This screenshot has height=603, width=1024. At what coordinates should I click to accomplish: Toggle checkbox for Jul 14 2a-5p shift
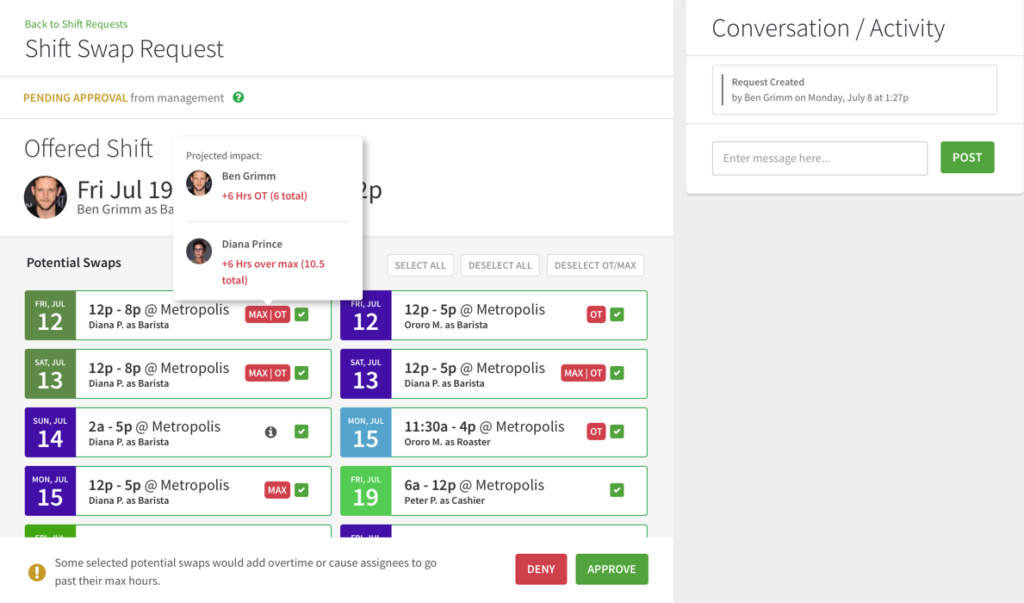[x=302, y=432]
